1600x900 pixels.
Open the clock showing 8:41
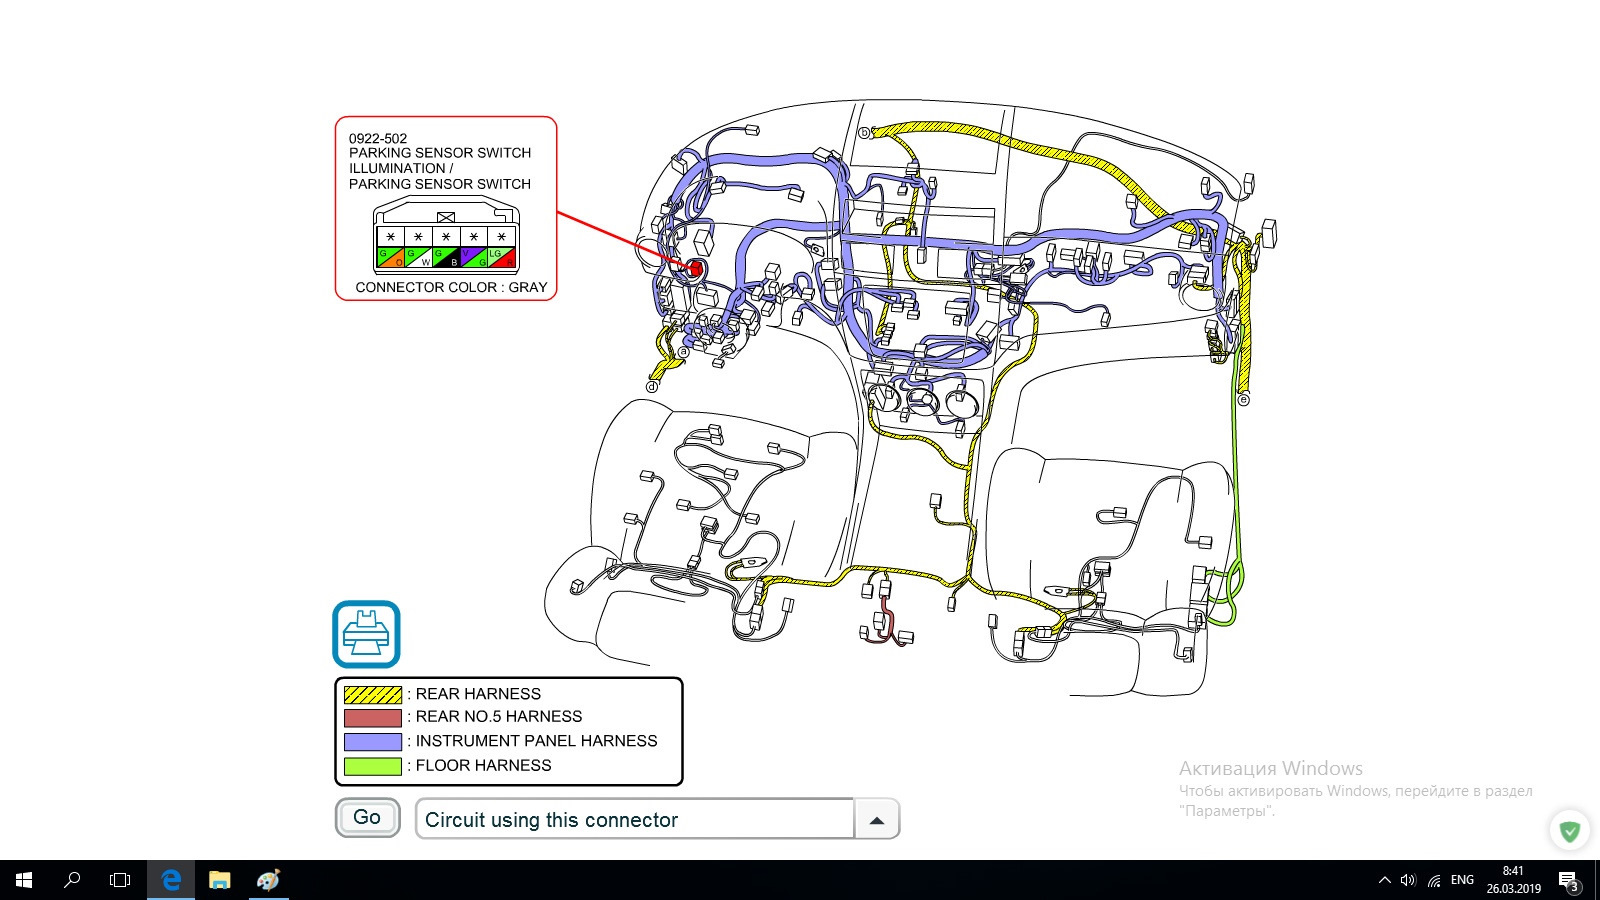coord(1513,880)
